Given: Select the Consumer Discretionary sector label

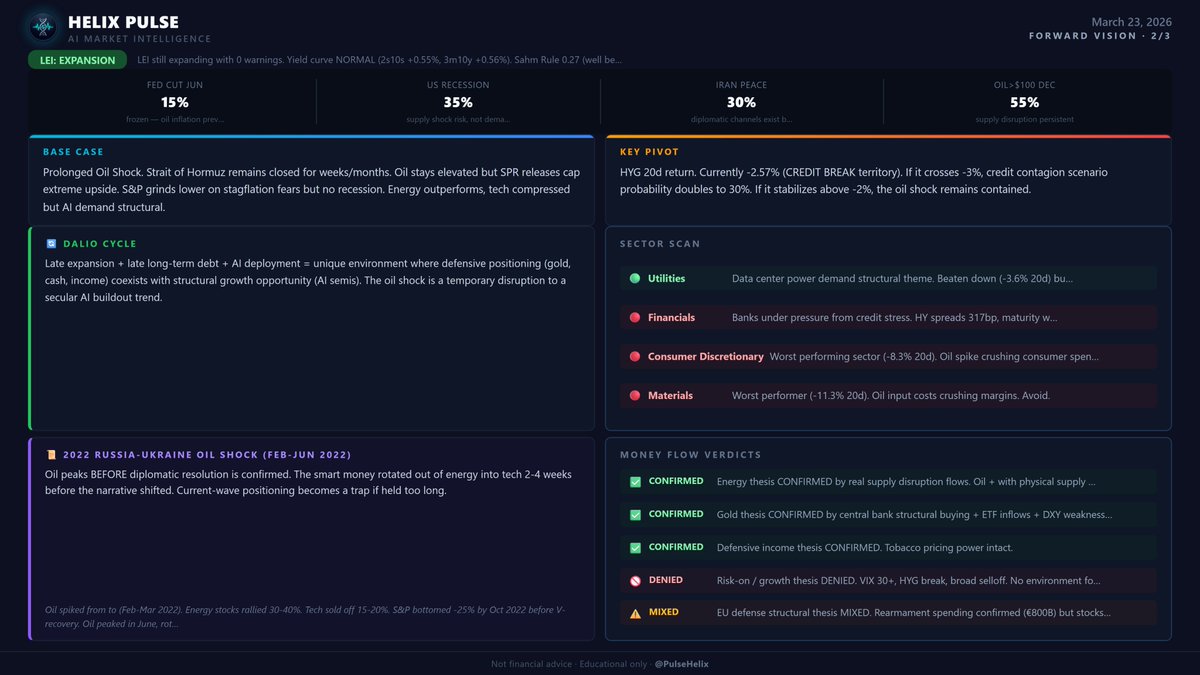Looking at the screenshot, I should coord(706,356).
